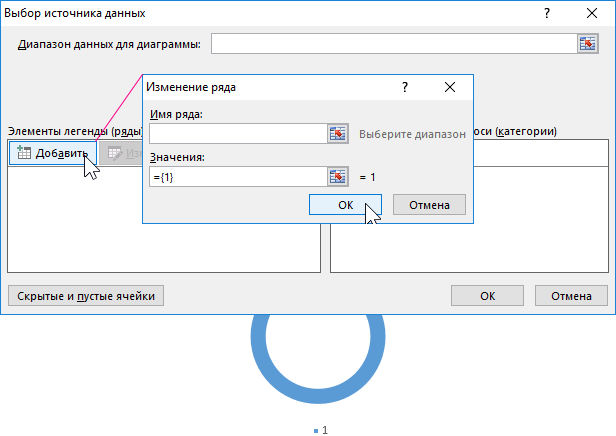Screen dimensions: 616x436
Task: Open Скрытые и пустые ячейки settings
Action: point(85,296)
